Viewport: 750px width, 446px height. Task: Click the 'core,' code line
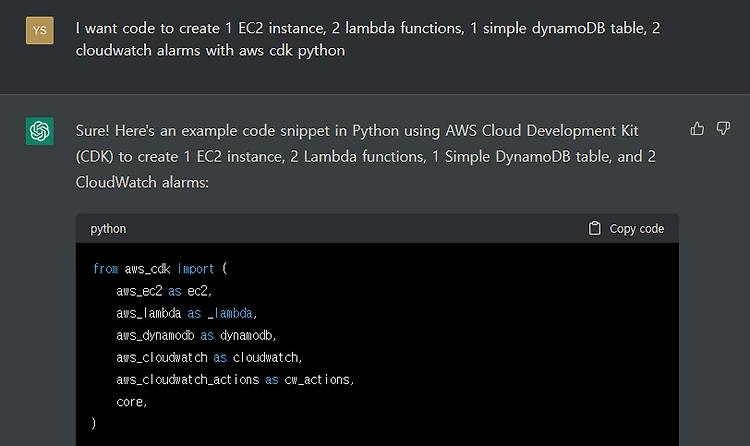click(132, 402)
